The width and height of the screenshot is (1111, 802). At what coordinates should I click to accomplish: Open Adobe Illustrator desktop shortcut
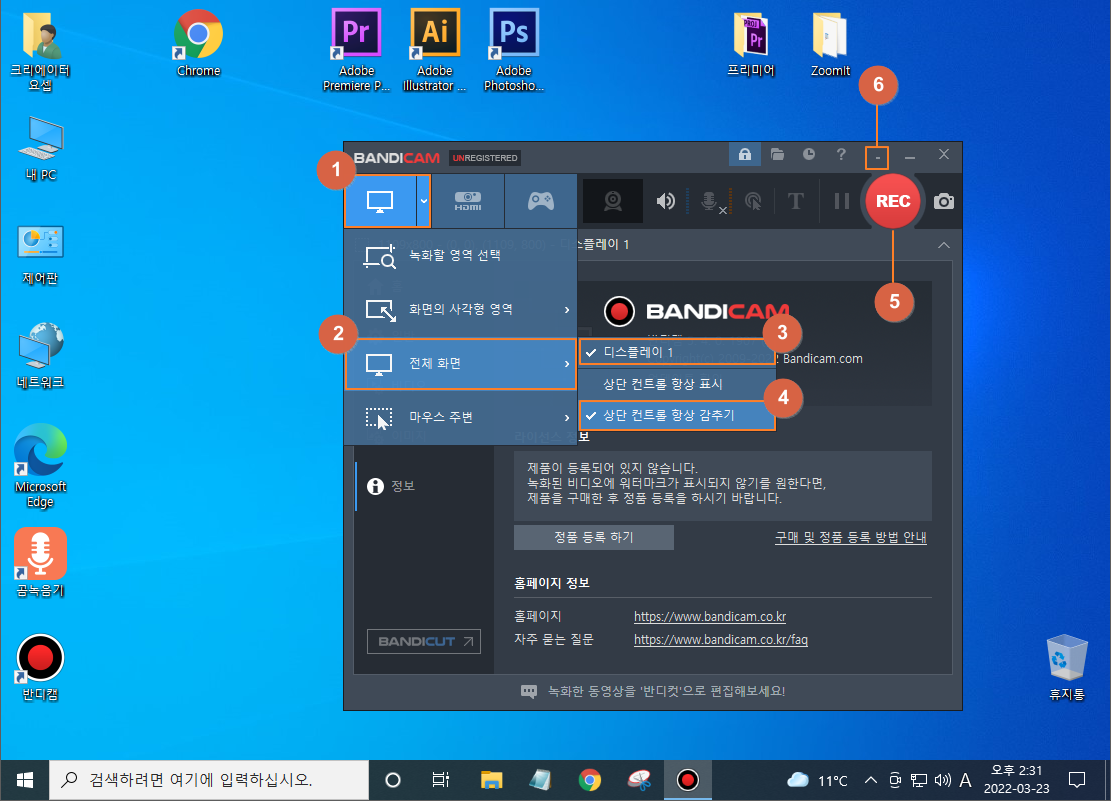click(x=434, y=50)
